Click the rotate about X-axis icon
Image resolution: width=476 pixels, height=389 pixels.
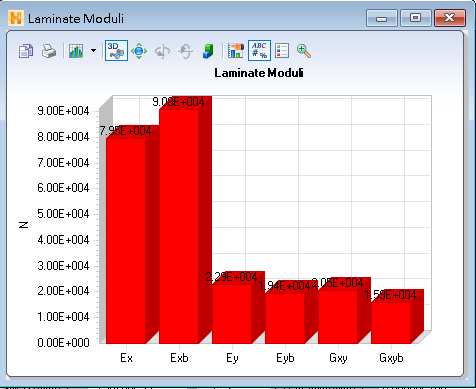click(x=185, y=51)
